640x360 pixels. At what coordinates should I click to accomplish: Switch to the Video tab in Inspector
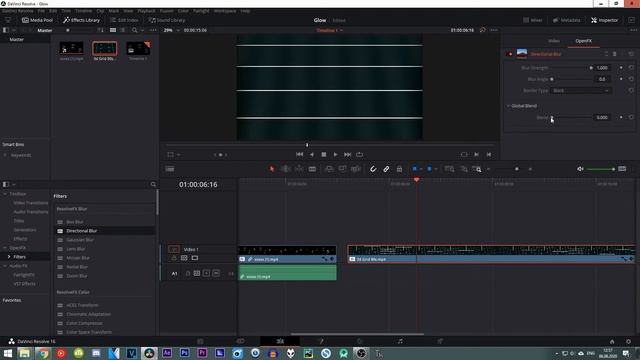click(x=554, y=41)
